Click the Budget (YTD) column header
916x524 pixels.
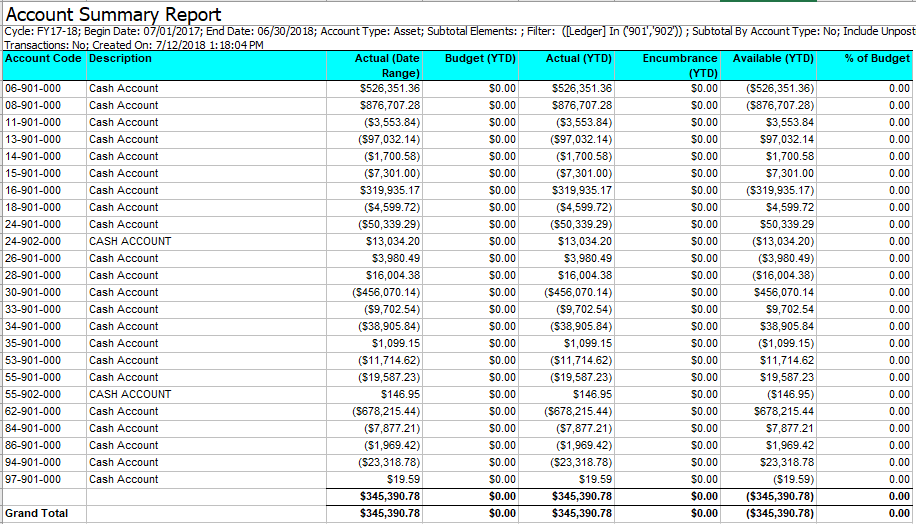click(480, 58)
